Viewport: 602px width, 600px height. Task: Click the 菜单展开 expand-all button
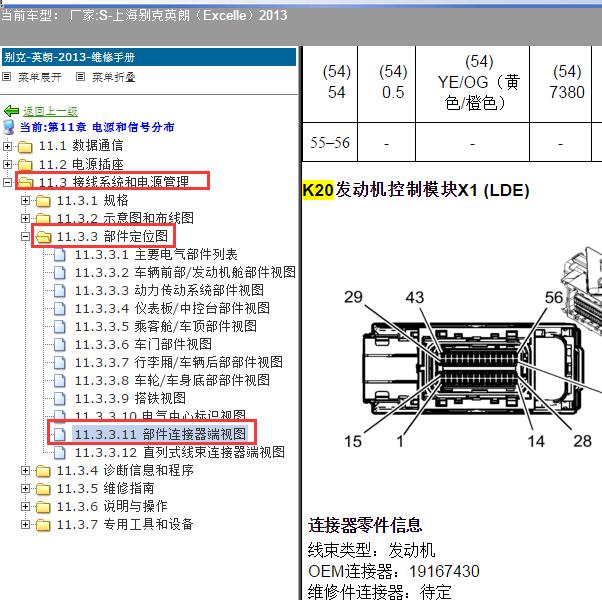tap(40, 77)
